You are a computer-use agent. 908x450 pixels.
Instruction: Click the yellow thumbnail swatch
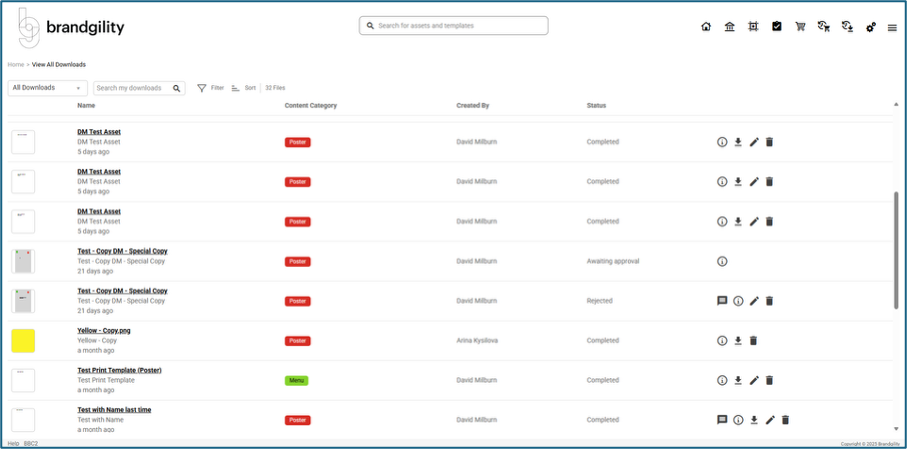click(x=23, y=341)
